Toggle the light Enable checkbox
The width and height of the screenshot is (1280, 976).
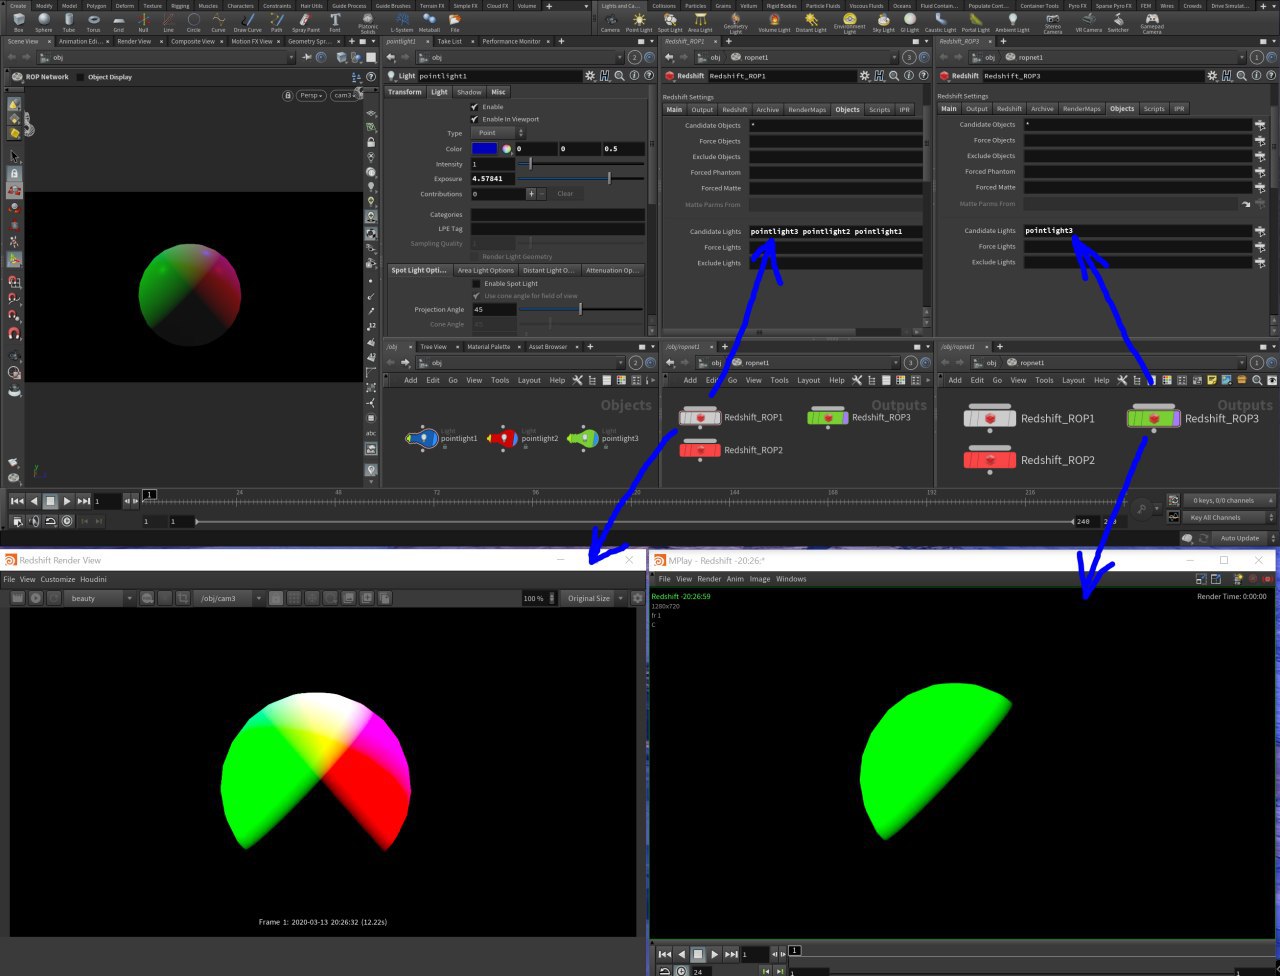tap(475, 106)
